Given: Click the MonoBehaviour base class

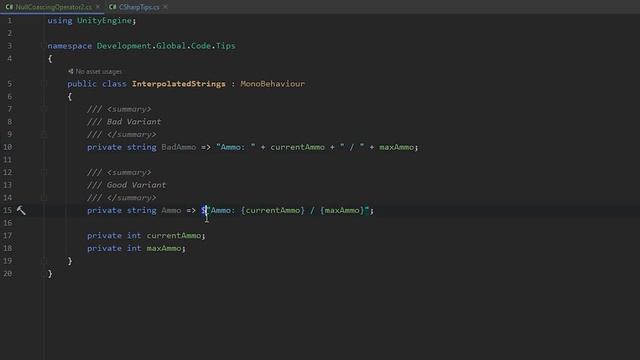Looking at the screenshot, I should tap(272, 84).
